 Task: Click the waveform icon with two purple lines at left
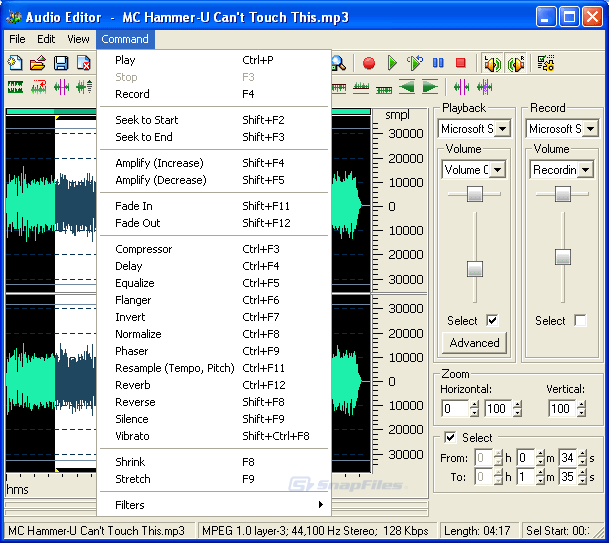pyautogui.click(x=61, y=87)
